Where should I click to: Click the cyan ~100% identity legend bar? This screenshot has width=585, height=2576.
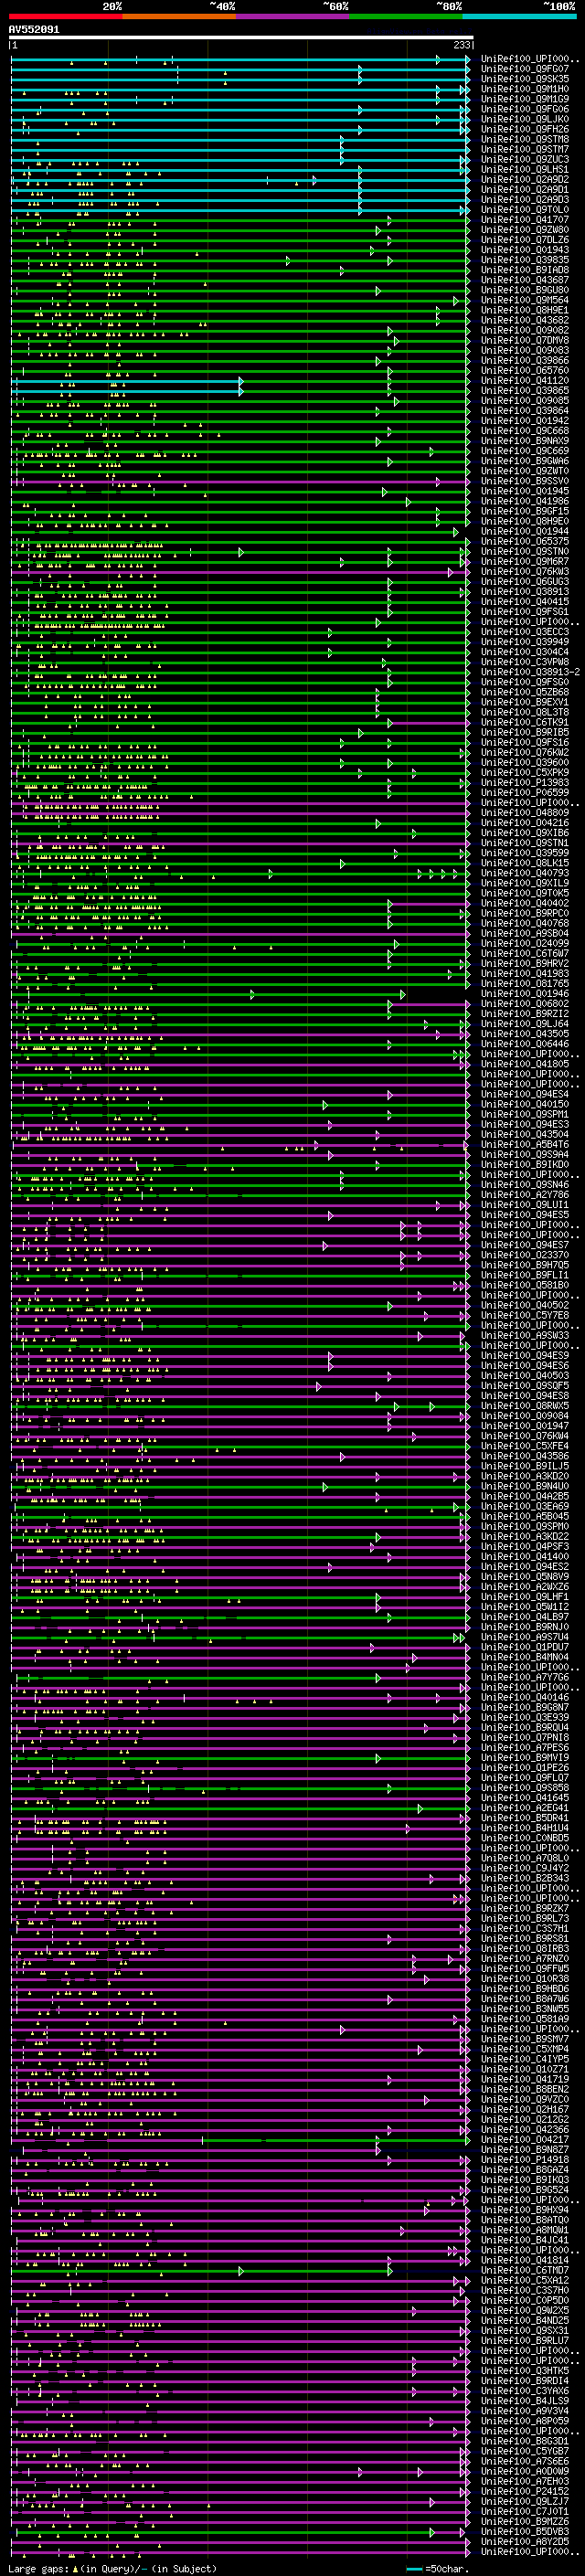click(519, 16)
